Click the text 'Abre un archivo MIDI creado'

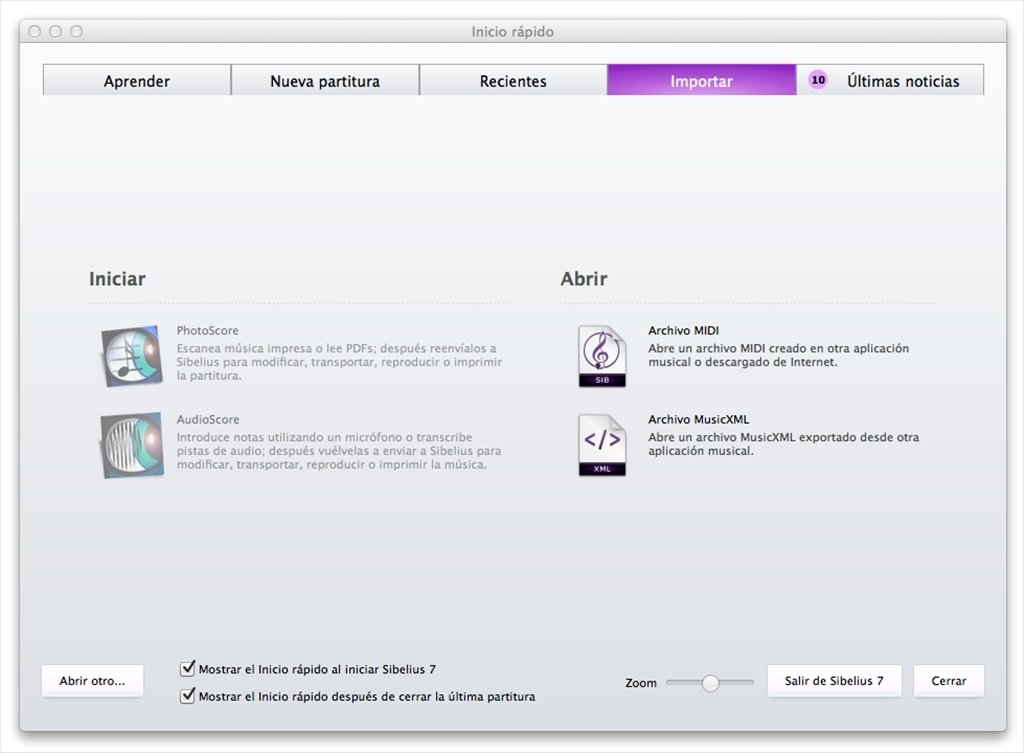[778, 355]
